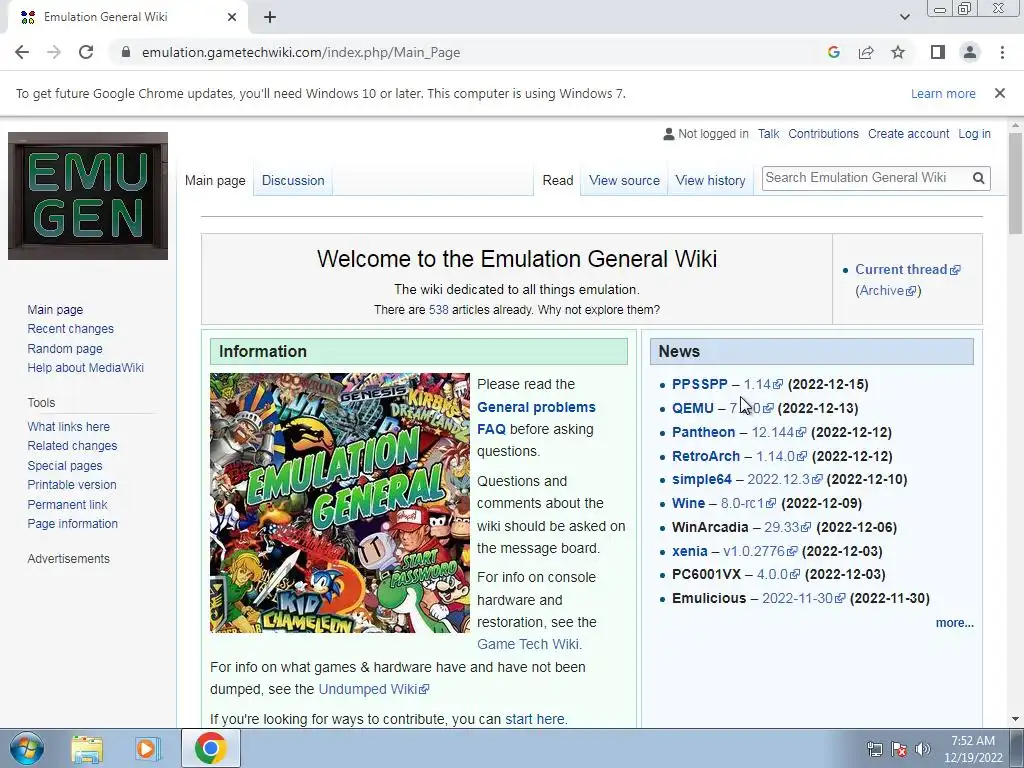Open the PPSSPP news entry
Screen dimensions: 1024x768
tap(699, 384)
